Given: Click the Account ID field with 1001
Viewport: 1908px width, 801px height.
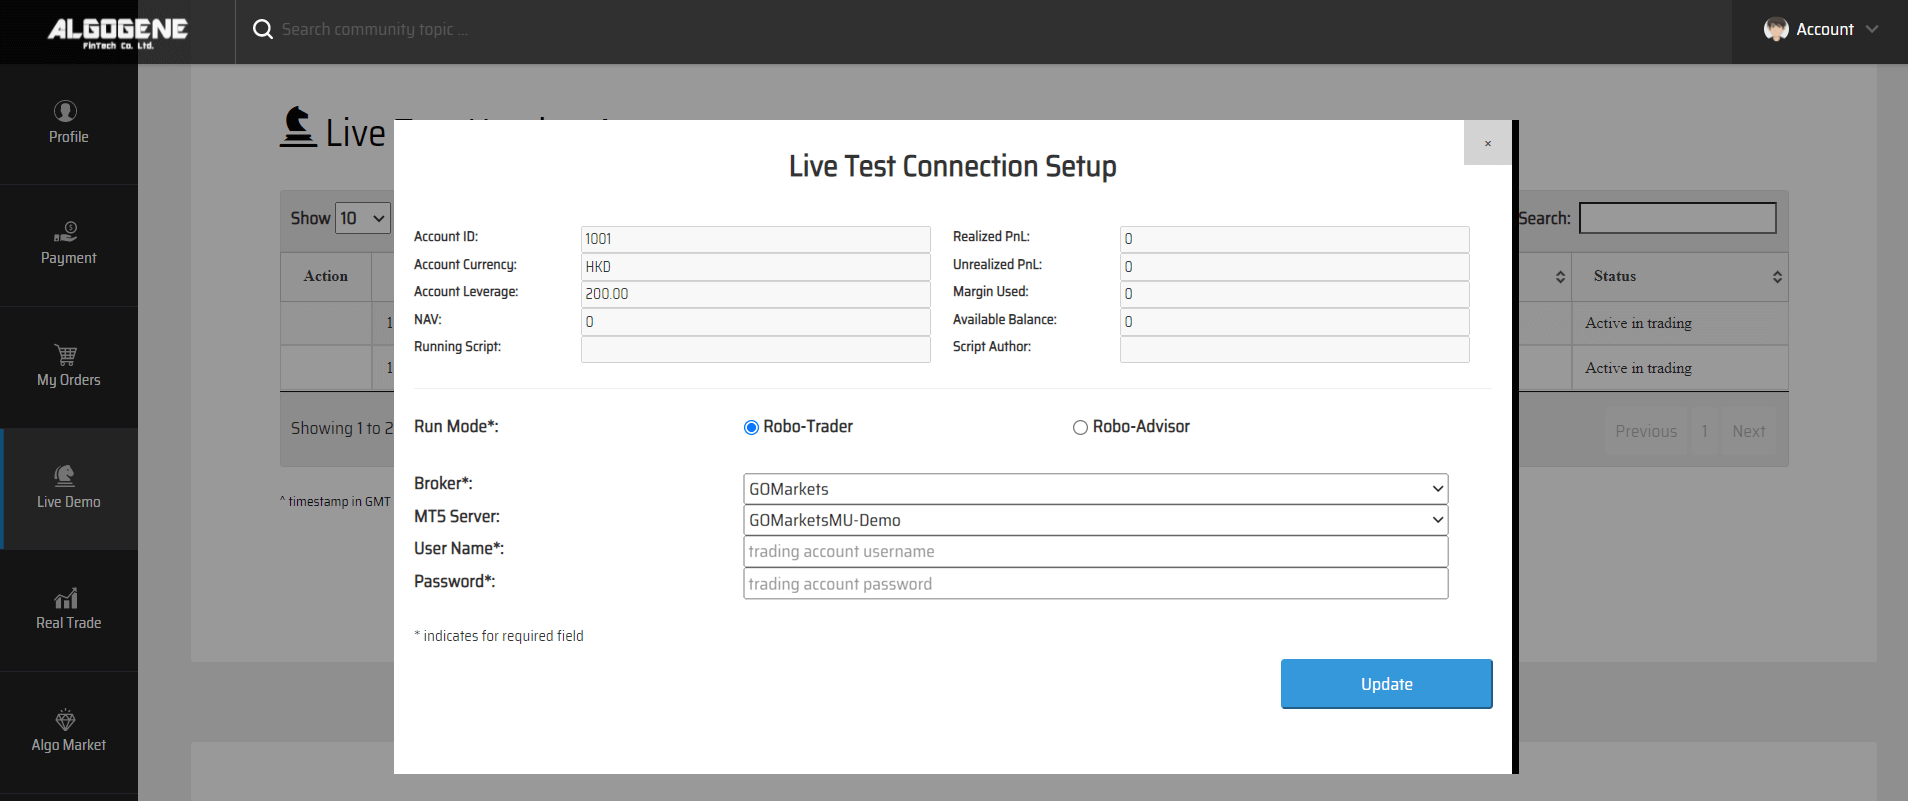Looking at the screenshot, I should click(756, 239).
